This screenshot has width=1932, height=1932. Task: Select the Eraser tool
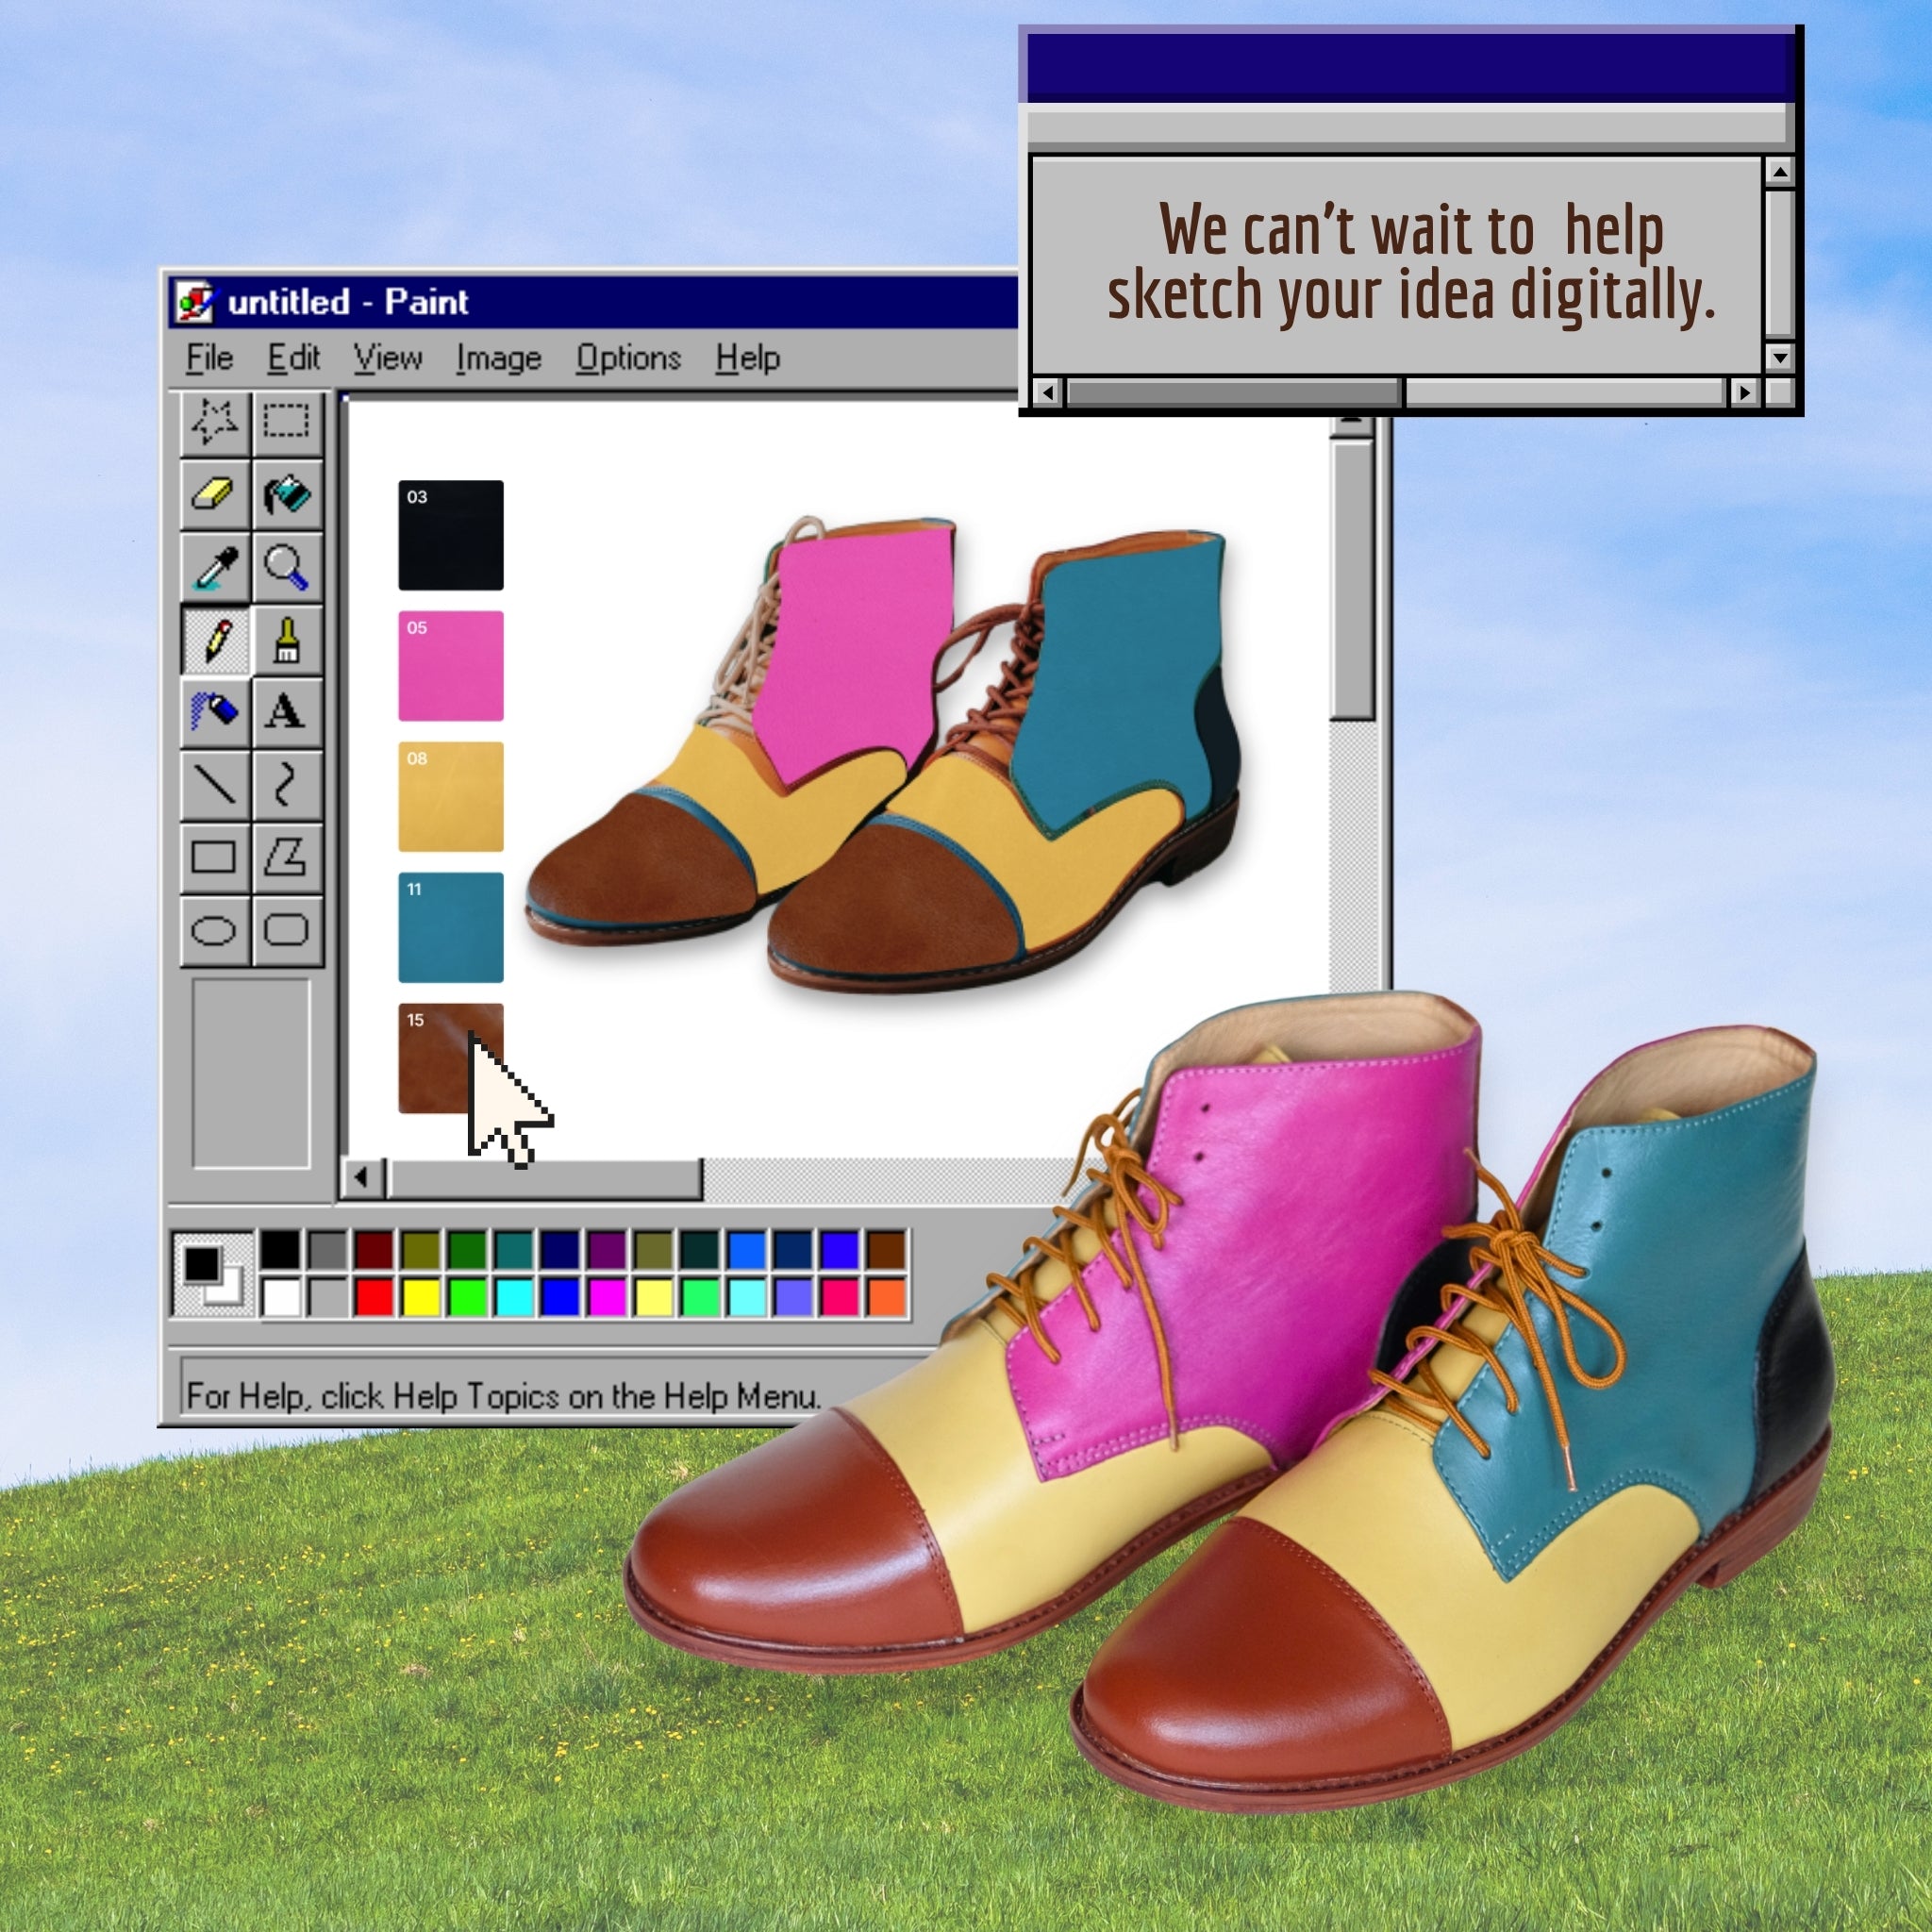point(214,494)
